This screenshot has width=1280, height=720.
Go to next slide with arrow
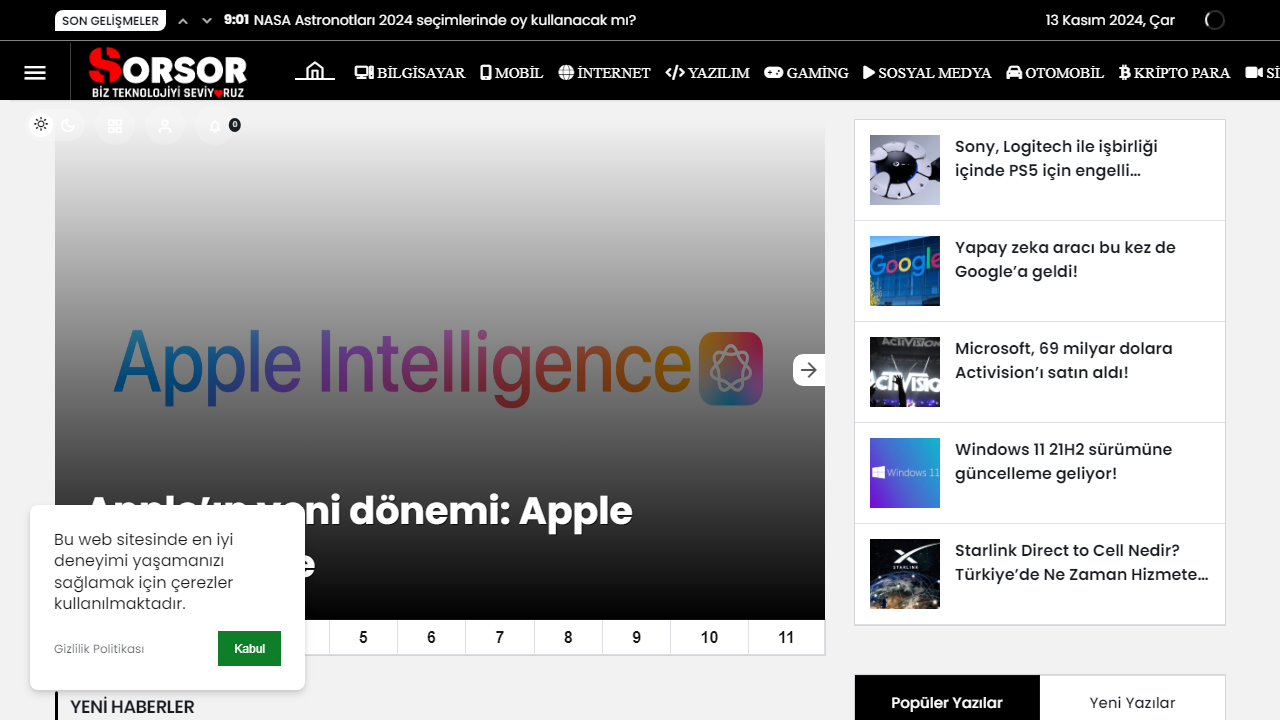tap(808, 370)
